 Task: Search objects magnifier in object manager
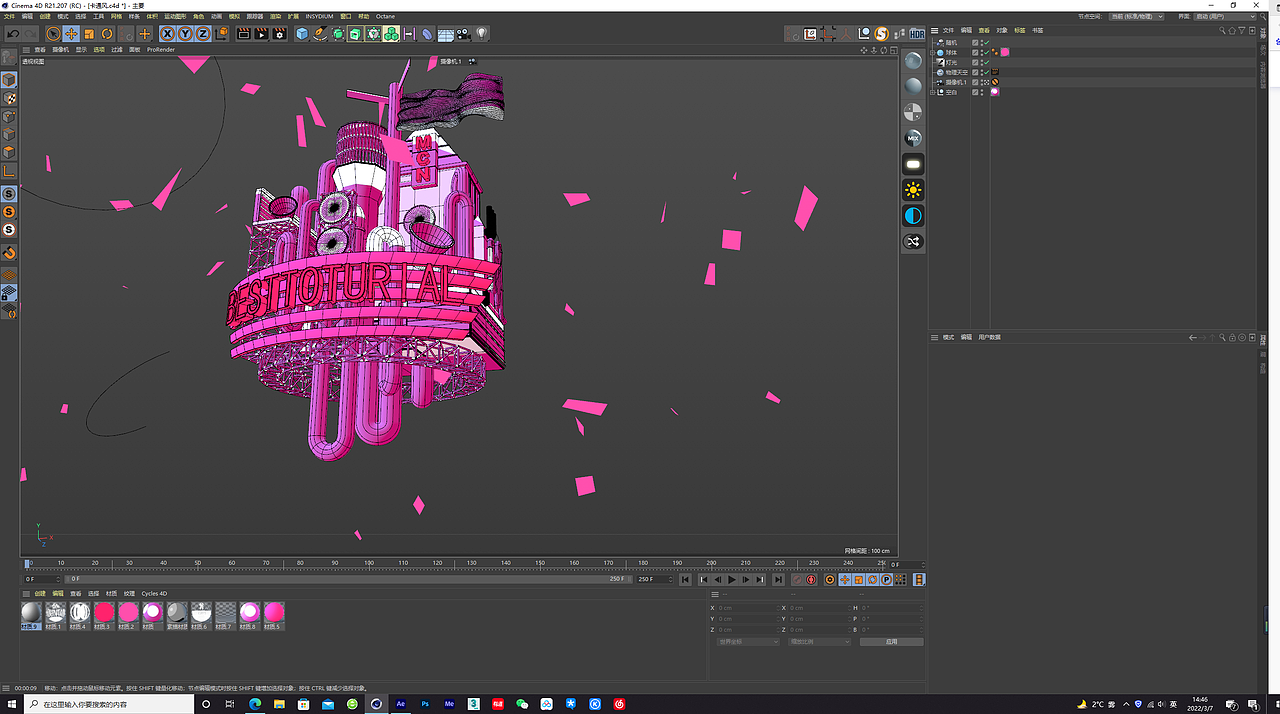click(1222, 30)
